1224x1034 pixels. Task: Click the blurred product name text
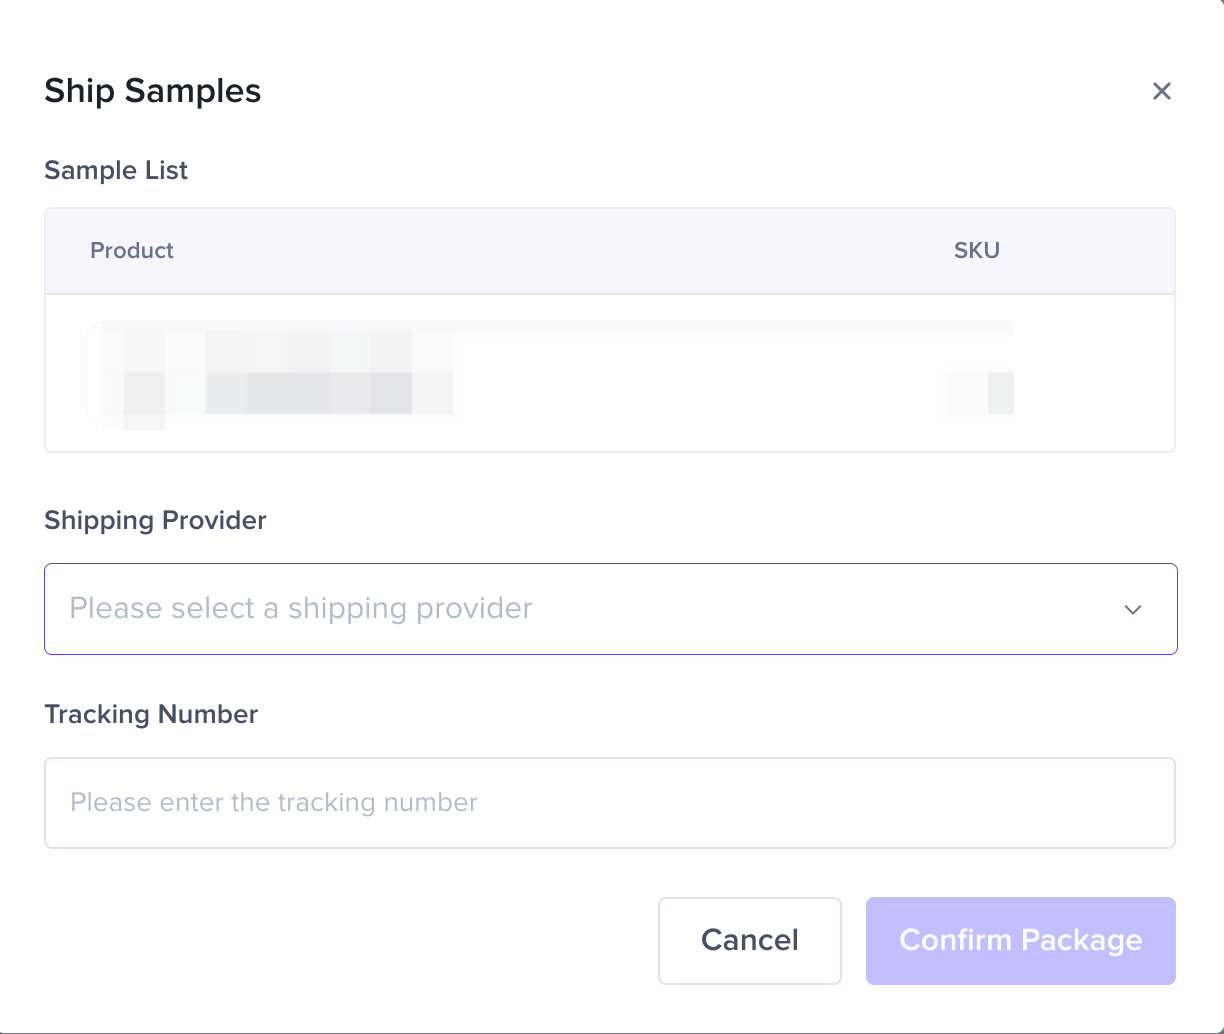pos(300,373)
